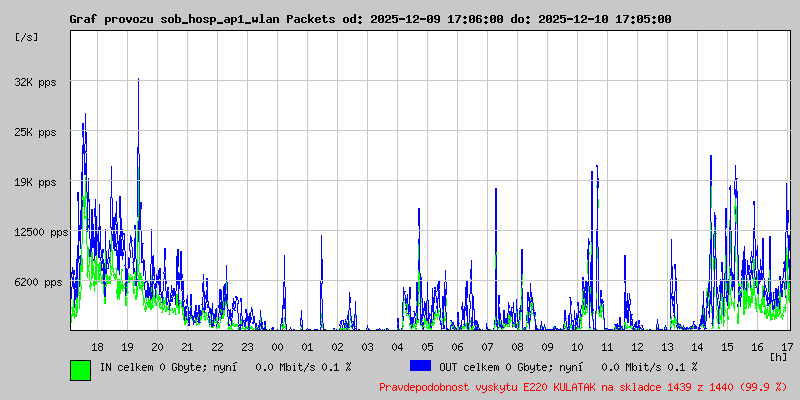This screenshot has height=400, width=800.
Task: Click hour label '21' on x-axis
Action: [187, 347]
